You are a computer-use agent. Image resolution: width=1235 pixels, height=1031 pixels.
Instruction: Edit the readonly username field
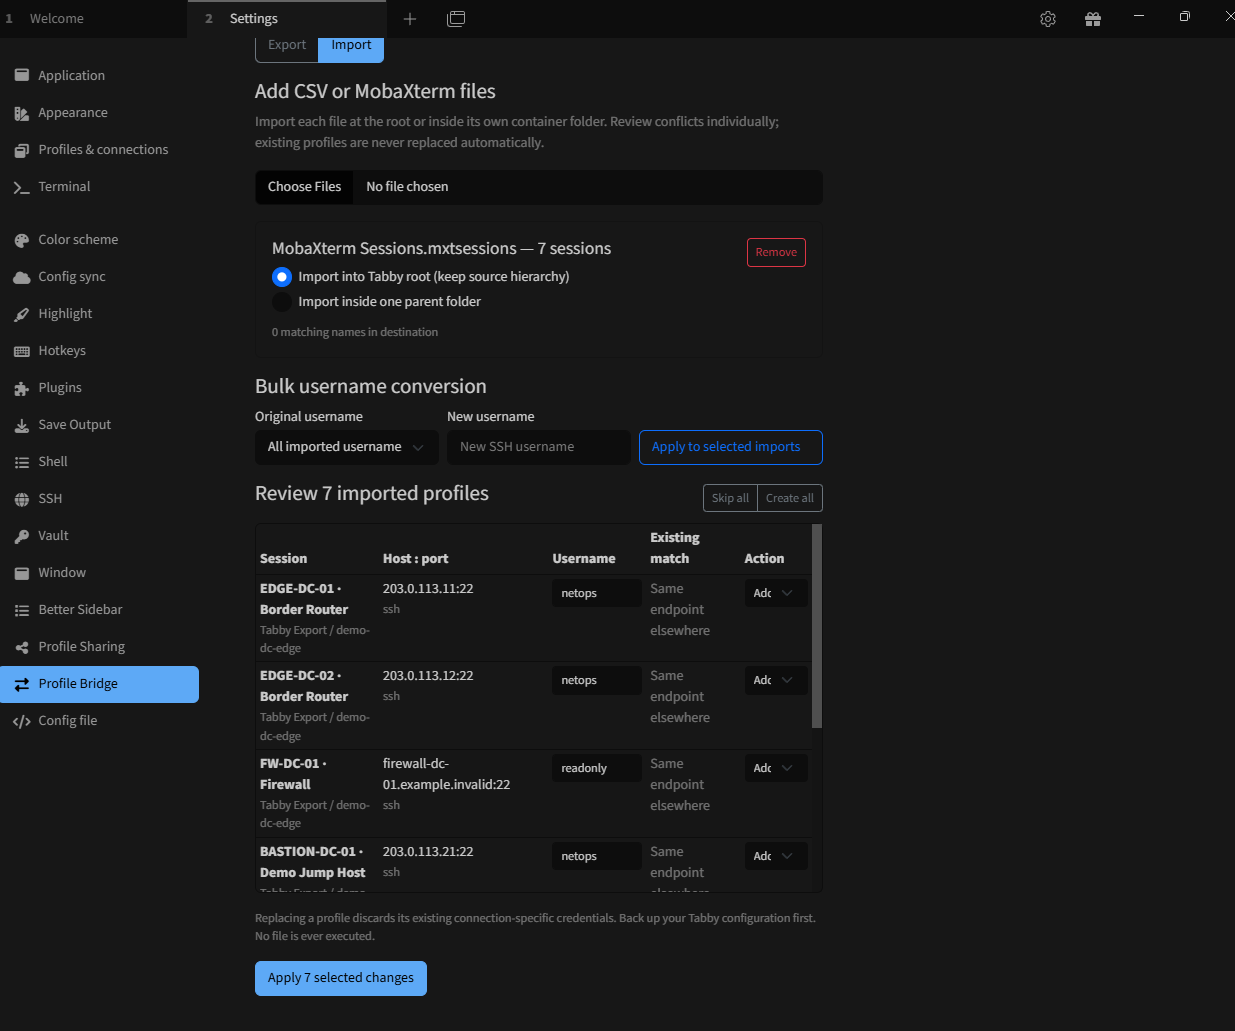(597, 768)
